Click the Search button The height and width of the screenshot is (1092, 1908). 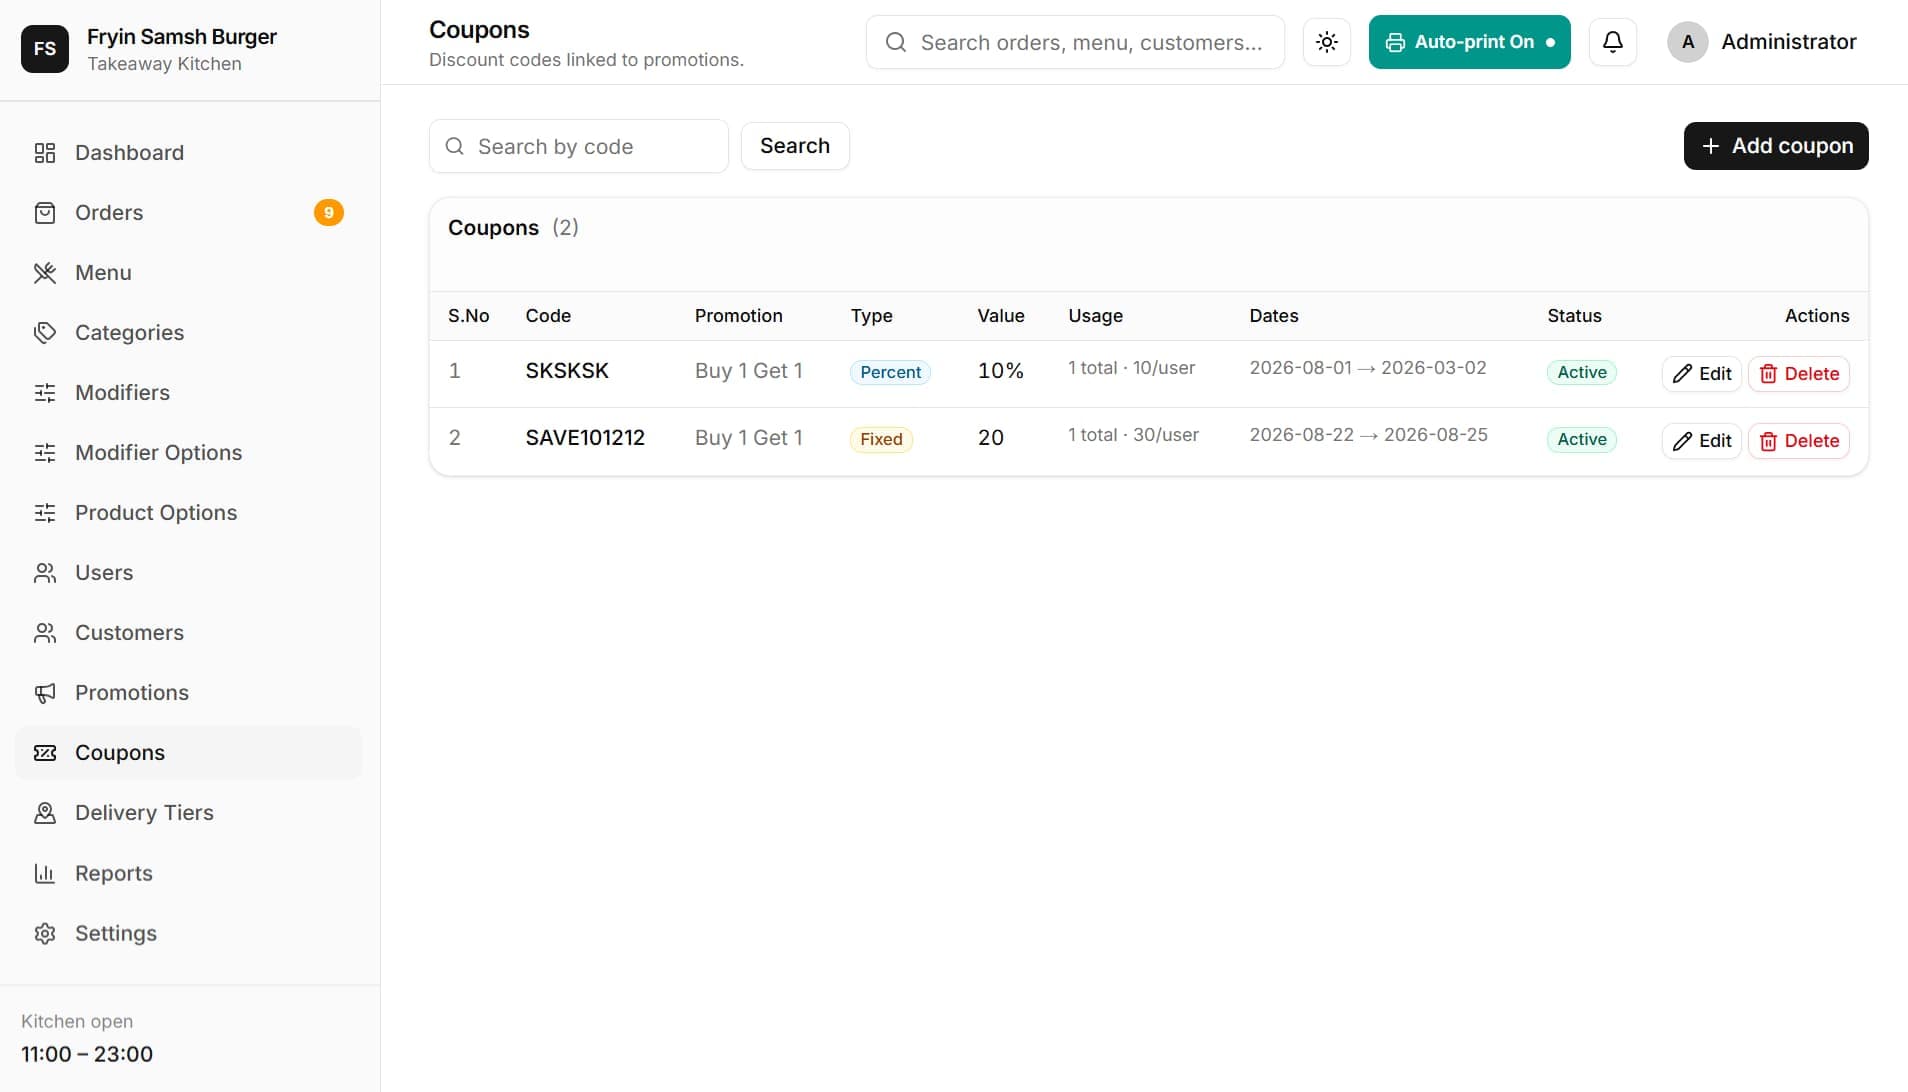(795, 146)
